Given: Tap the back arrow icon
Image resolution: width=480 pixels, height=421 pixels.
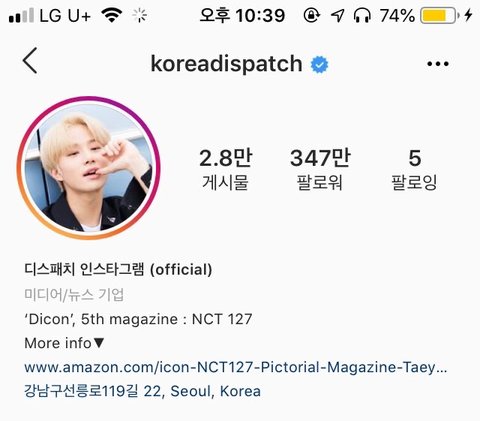Looking at the screenshot, I should click(x=30, y=61).
